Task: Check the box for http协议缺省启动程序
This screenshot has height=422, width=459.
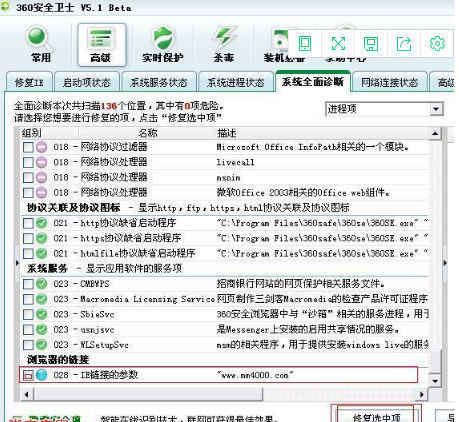Action: [x=28, y=223]
